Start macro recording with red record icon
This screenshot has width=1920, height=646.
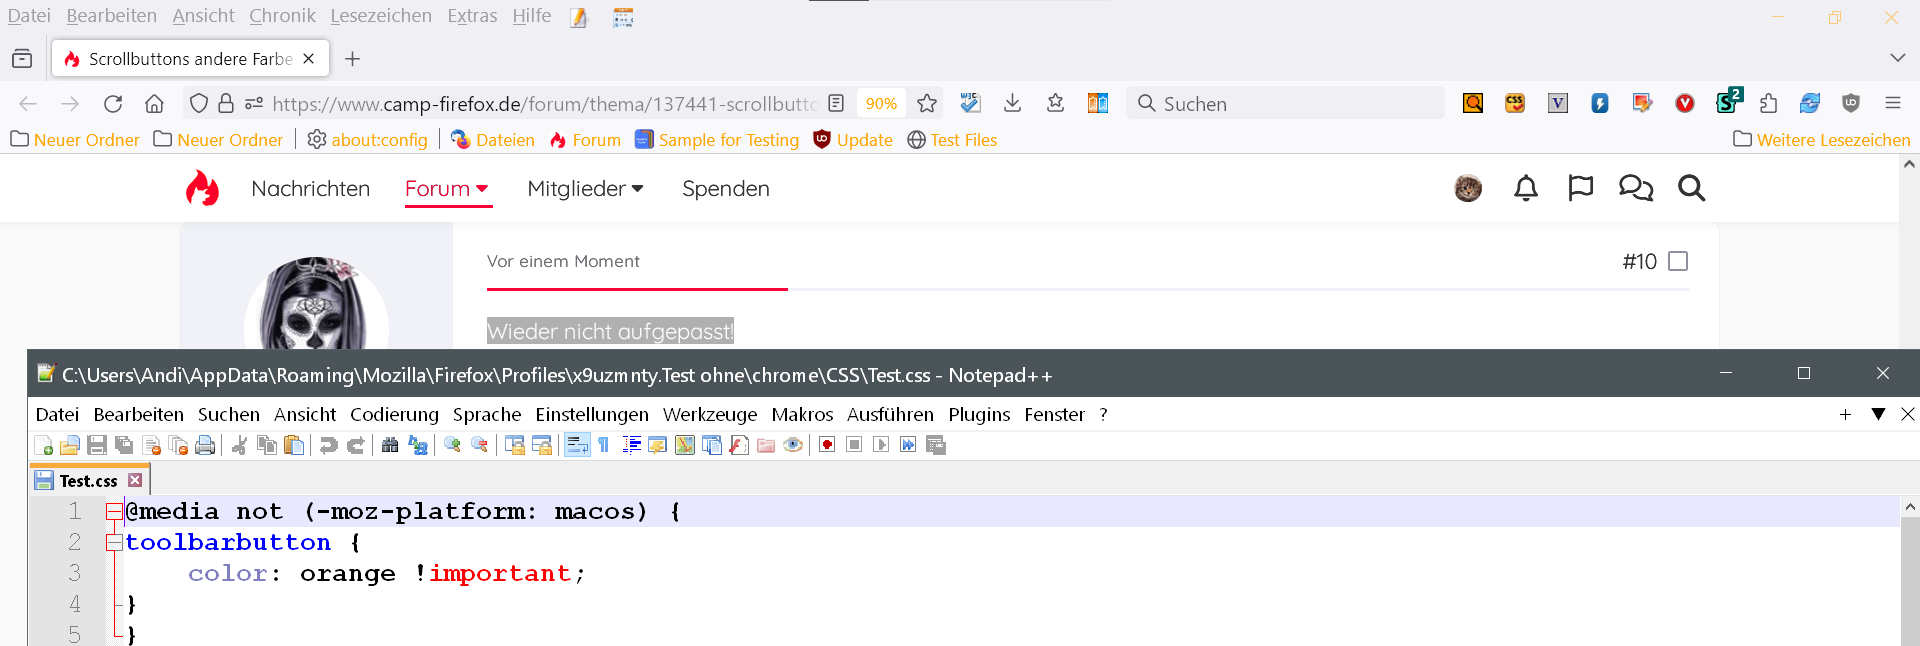point(827,445)
